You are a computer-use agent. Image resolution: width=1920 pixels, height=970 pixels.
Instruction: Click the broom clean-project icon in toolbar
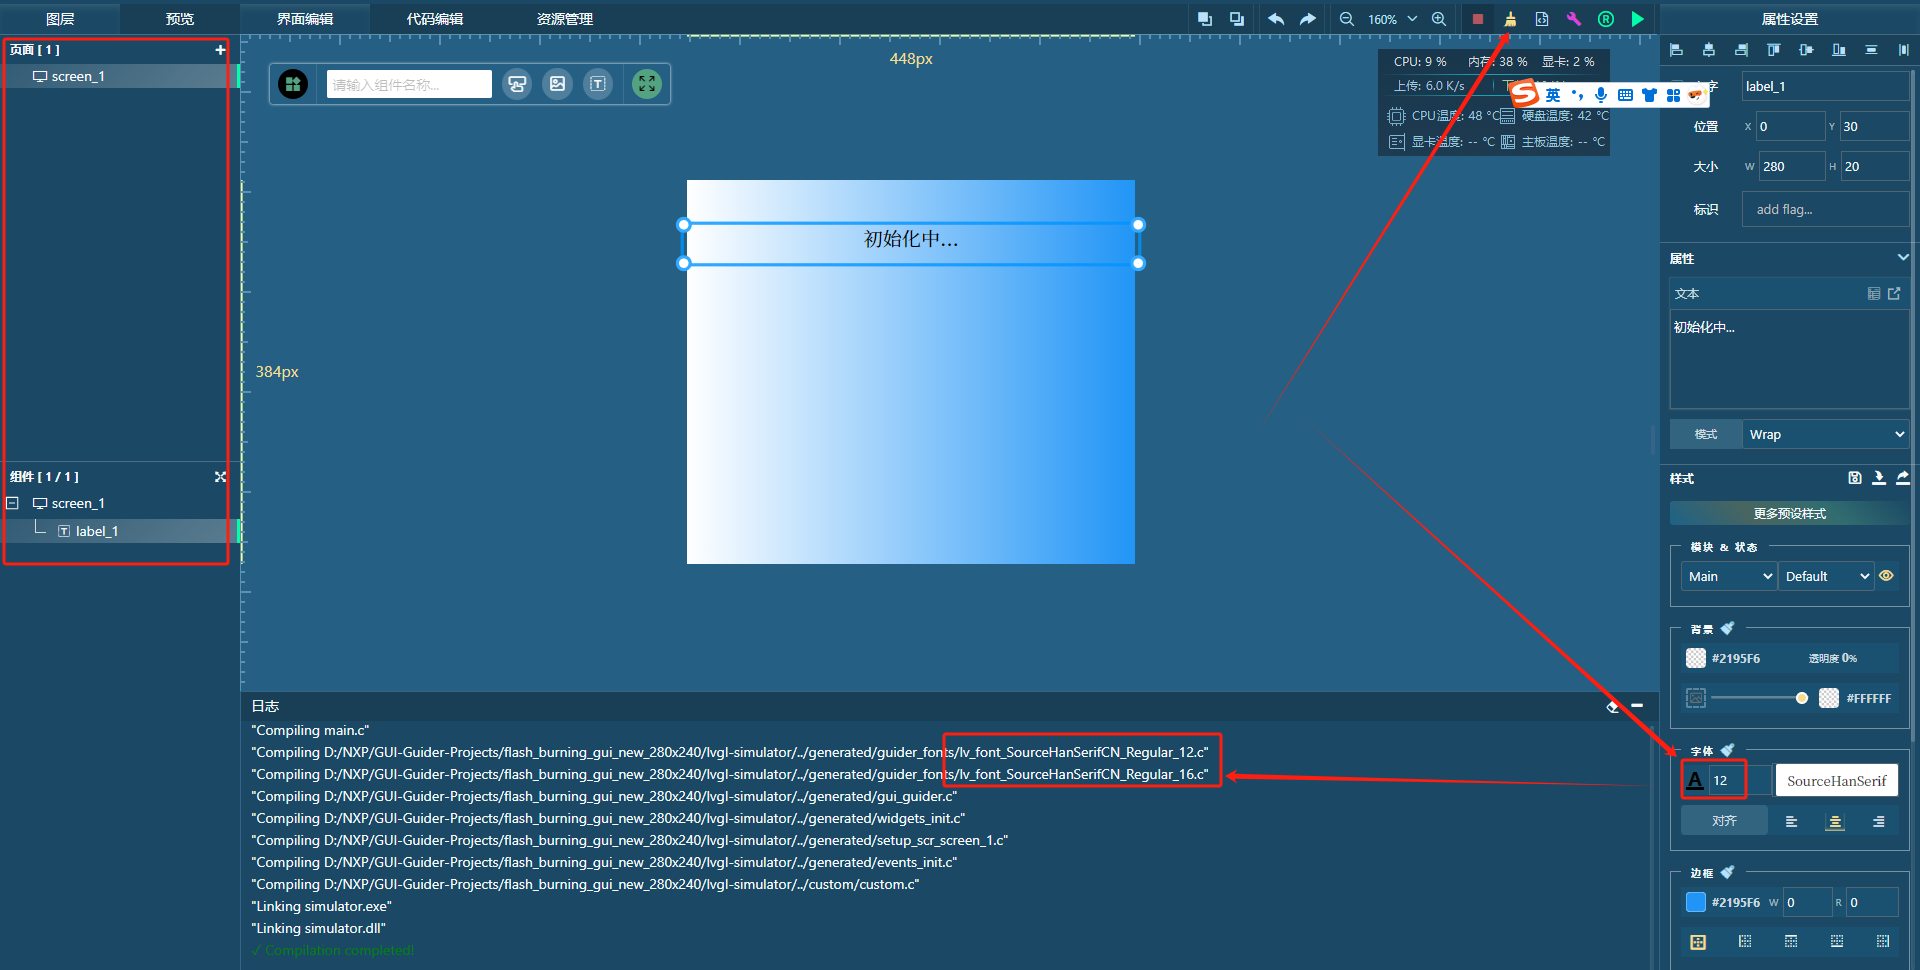coord(1510,19)
